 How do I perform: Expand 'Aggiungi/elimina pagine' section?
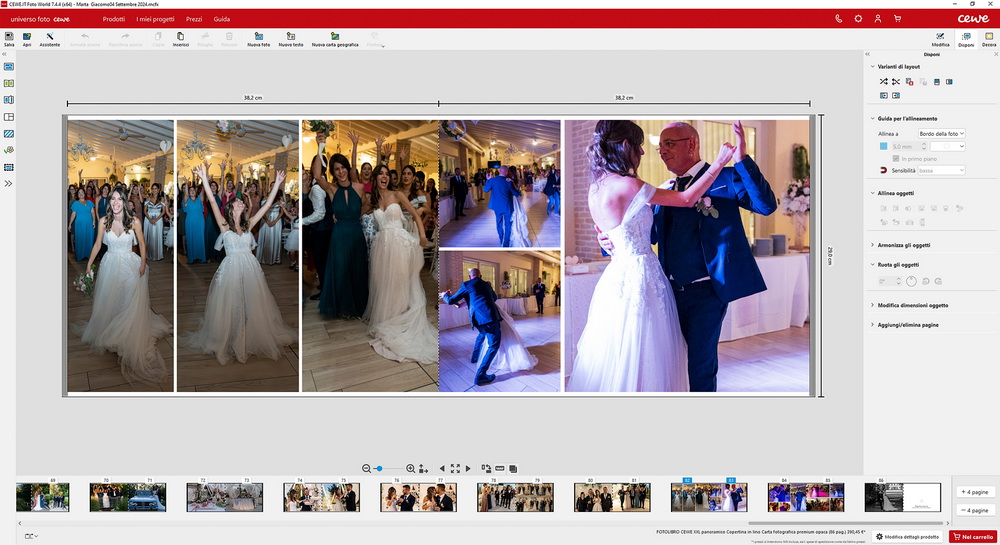pos(872,325)
